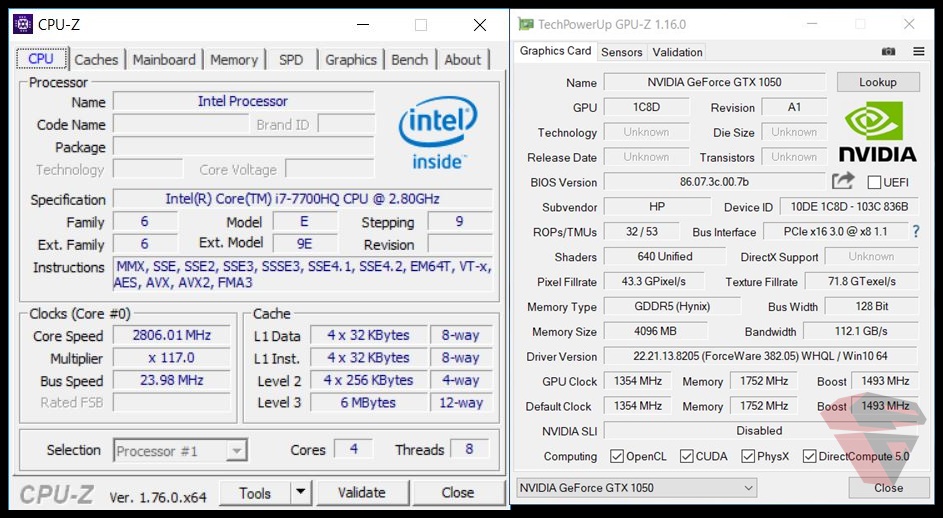Click the Pixel Fillrate 43.3 GPixel/s field
Screen dimensions: 943x518
pos(654,281)
